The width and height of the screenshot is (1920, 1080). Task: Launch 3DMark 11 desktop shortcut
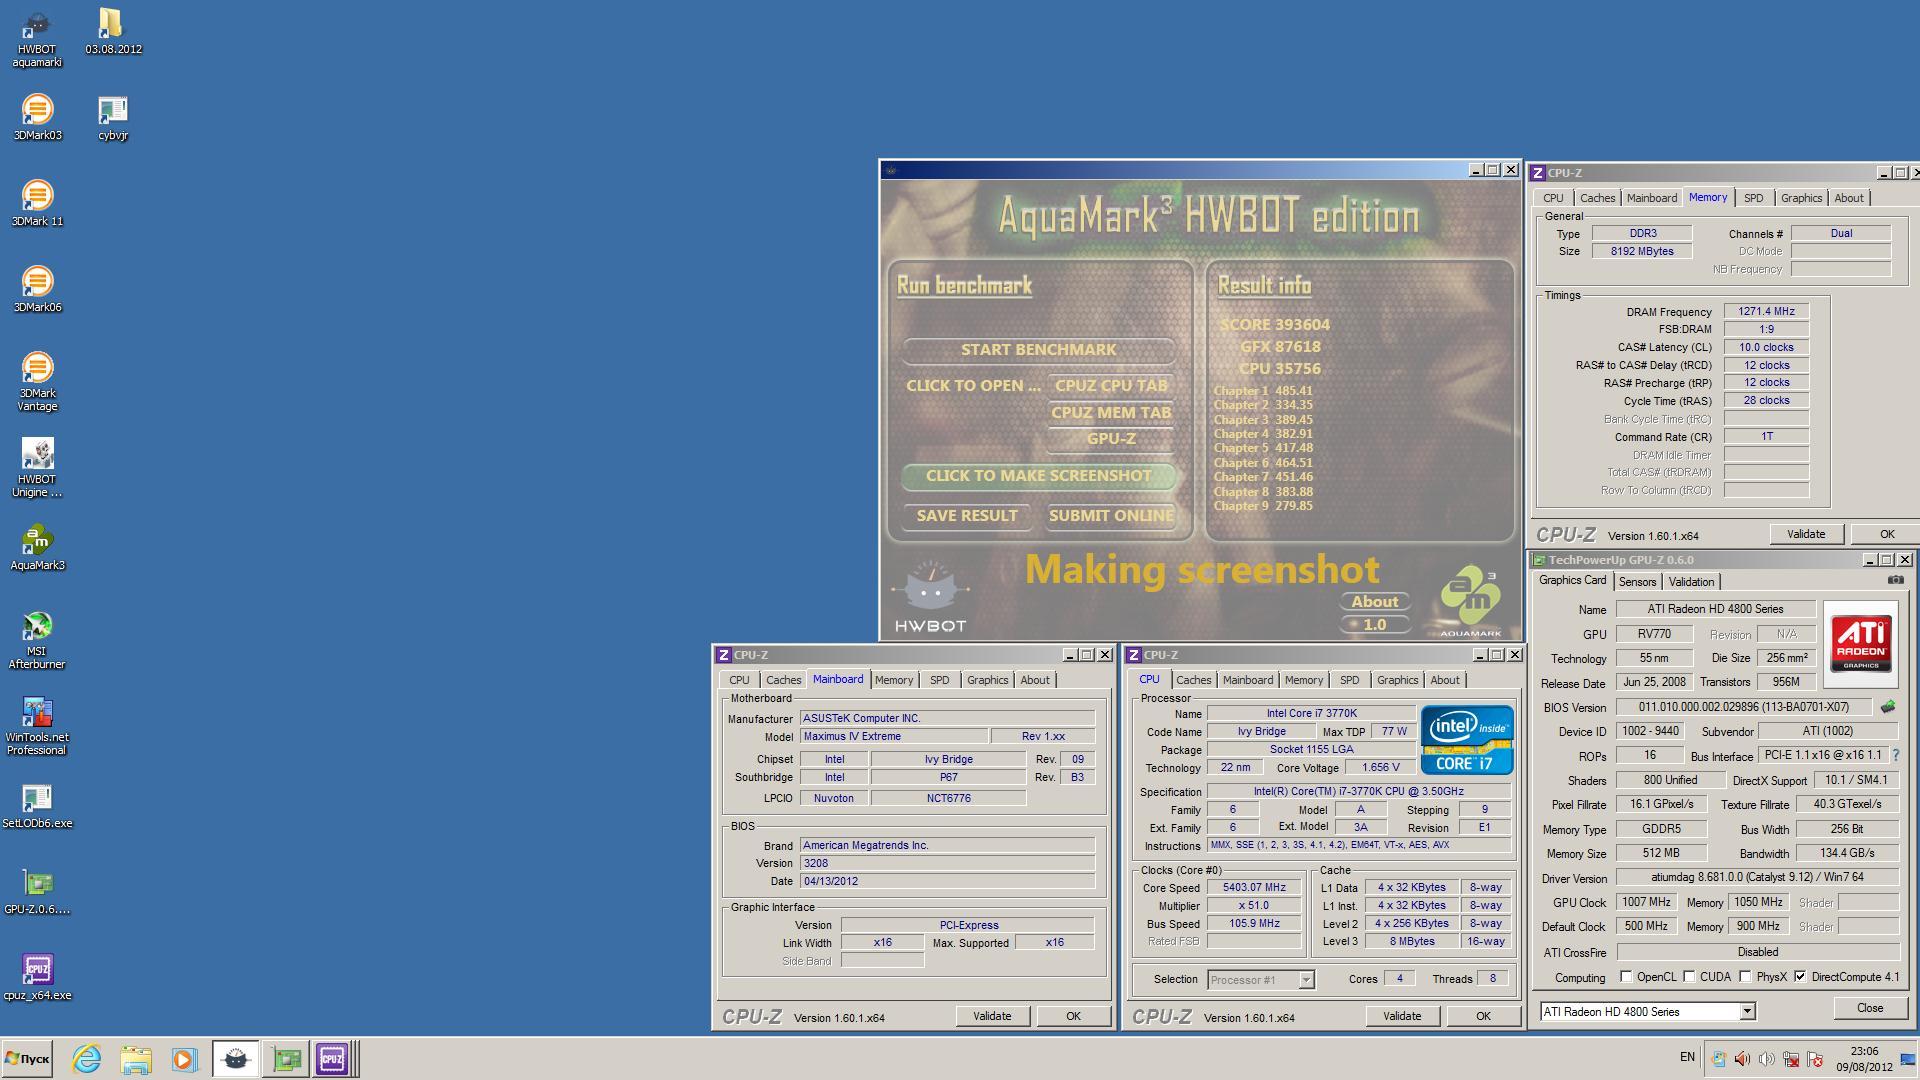37,204
